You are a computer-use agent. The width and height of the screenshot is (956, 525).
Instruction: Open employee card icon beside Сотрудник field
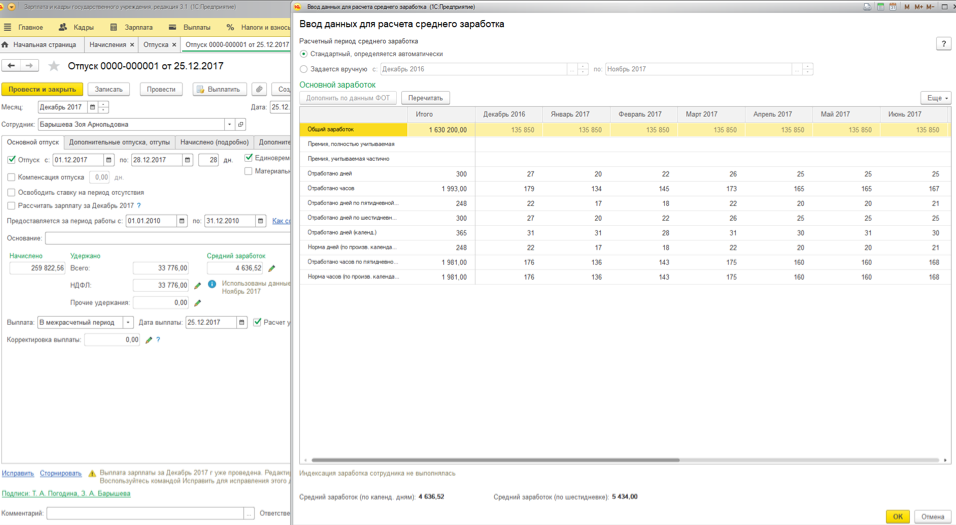241,125
